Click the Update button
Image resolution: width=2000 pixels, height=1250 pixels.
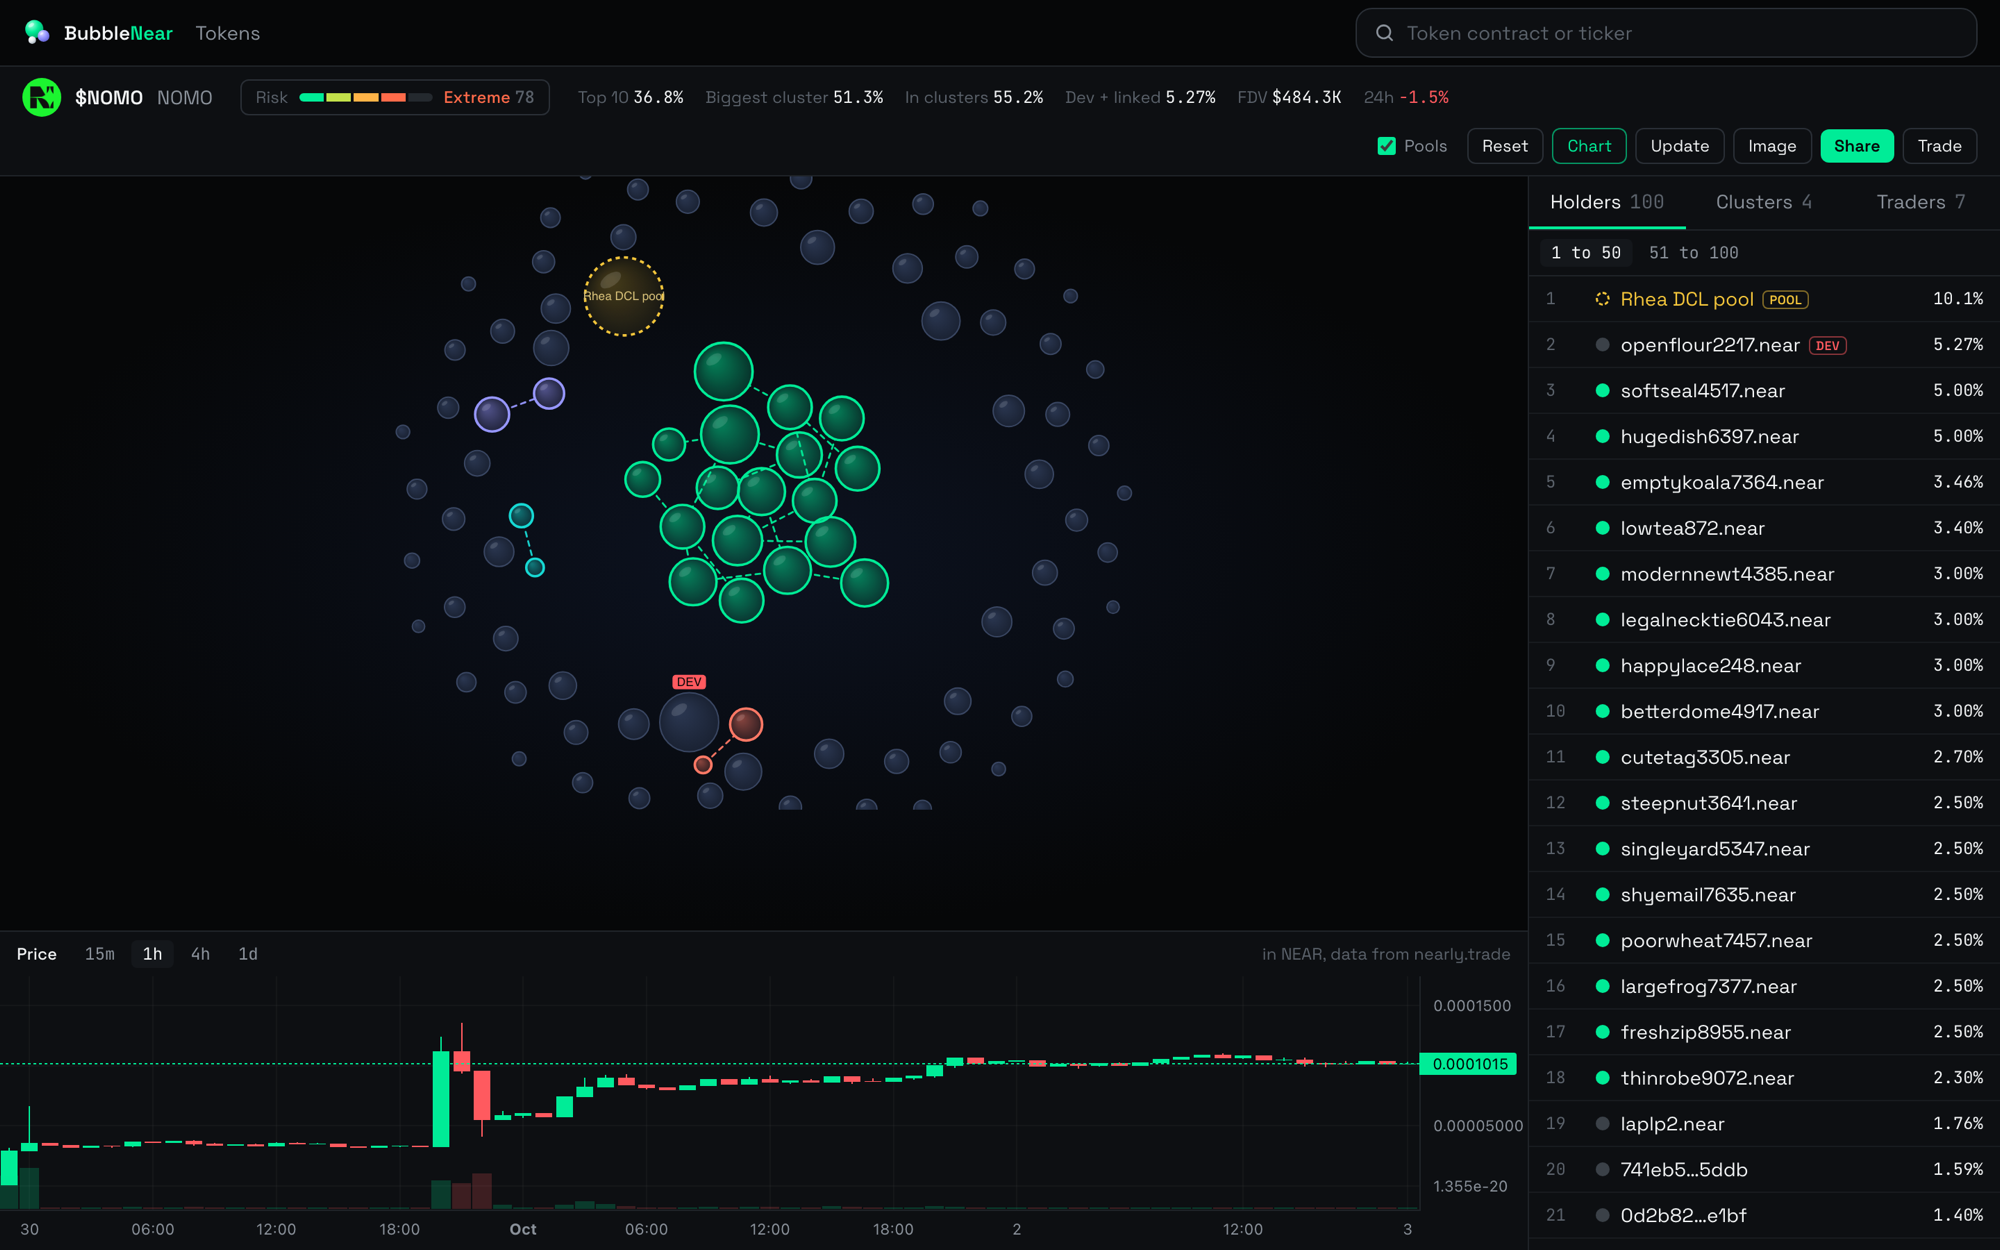[1680, 146]
